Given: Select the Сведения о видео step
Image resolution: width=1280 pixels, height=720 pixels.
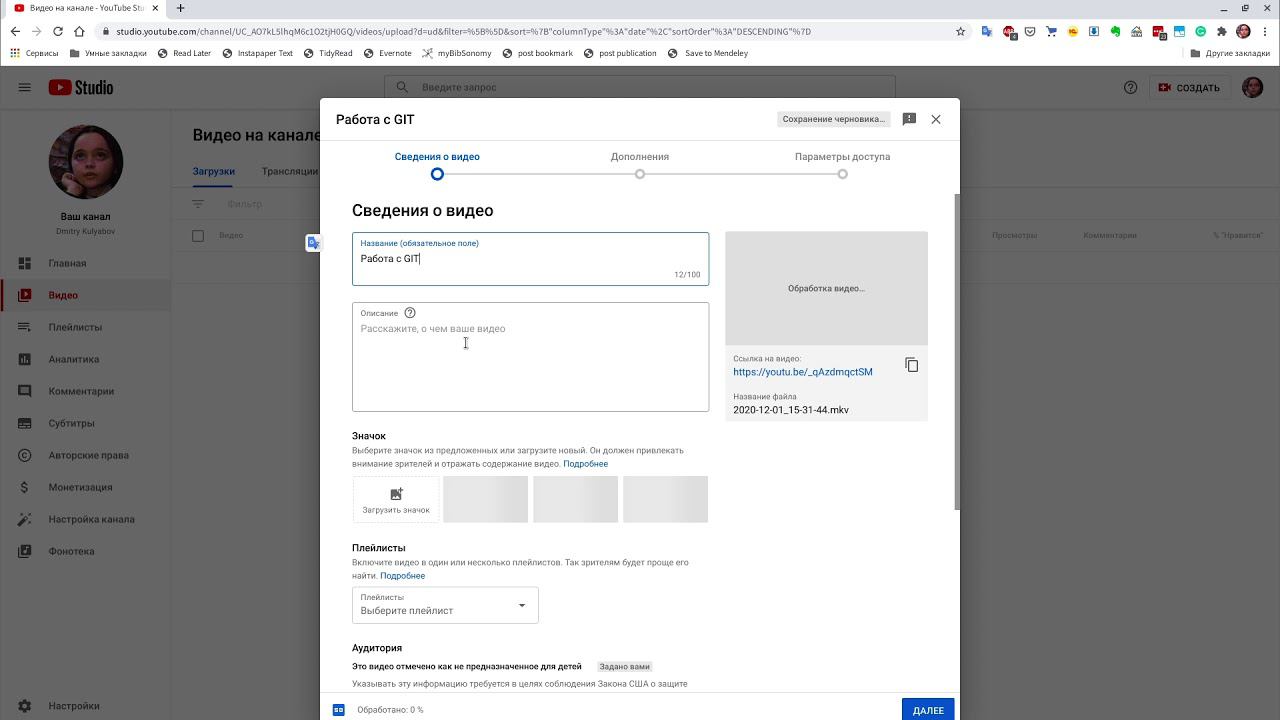Looking at the screenshot, I should pyautogui.click(x=437, y=157).
